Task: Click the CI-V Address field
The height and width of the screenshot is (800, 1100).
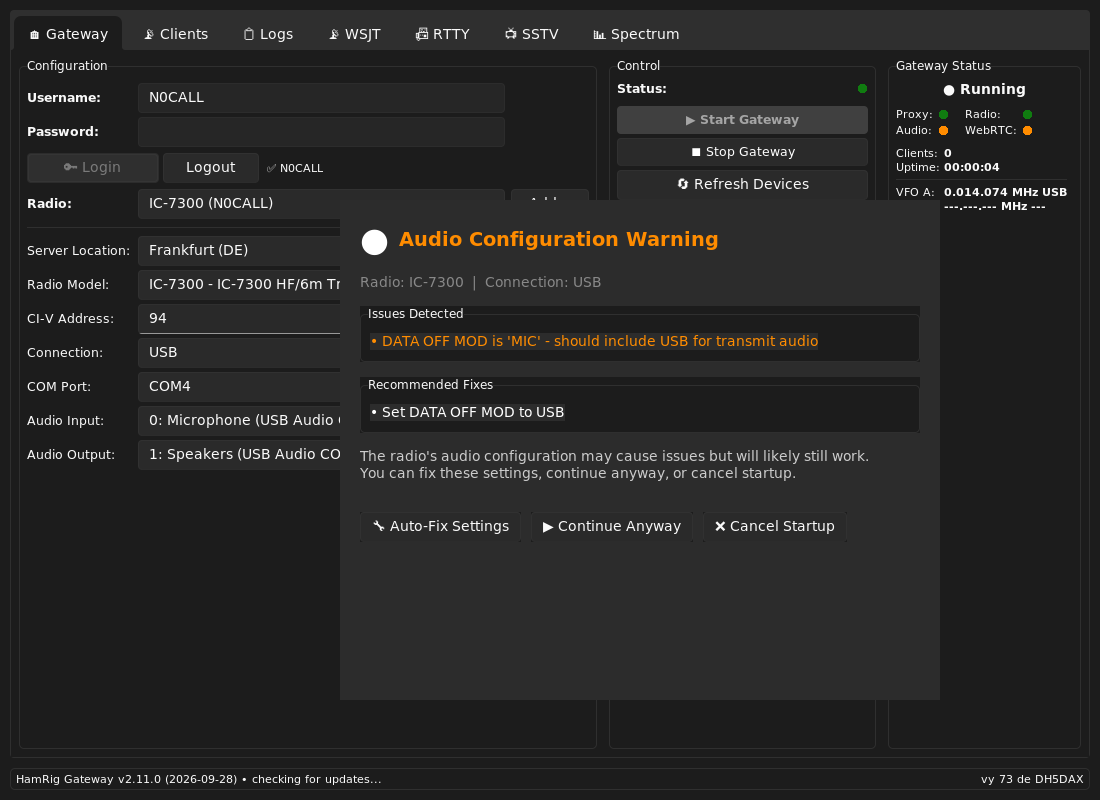Action: 239,319
